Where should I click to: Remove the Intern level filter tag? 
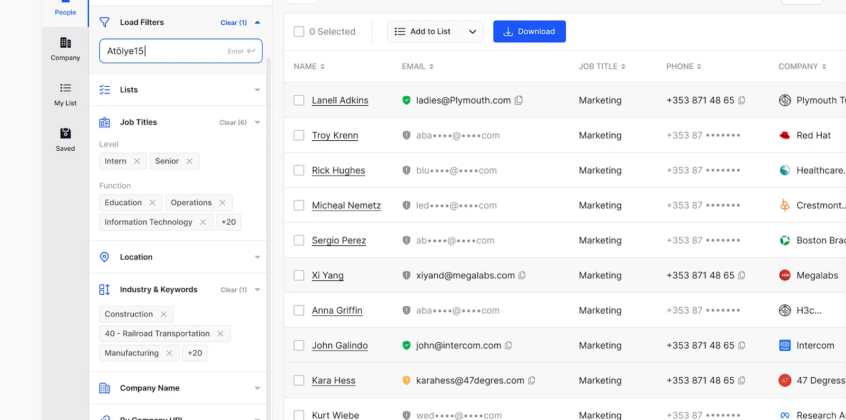pos(137,161)
